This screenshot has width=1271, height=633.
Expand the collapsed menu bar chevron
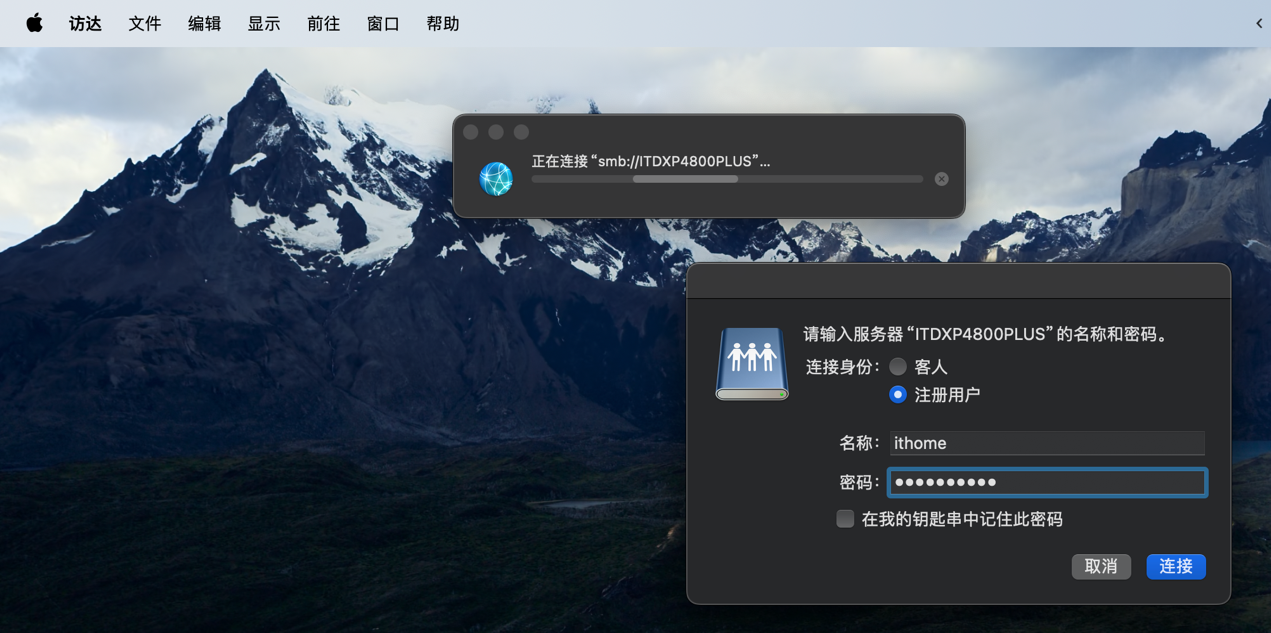point(1258,23)
